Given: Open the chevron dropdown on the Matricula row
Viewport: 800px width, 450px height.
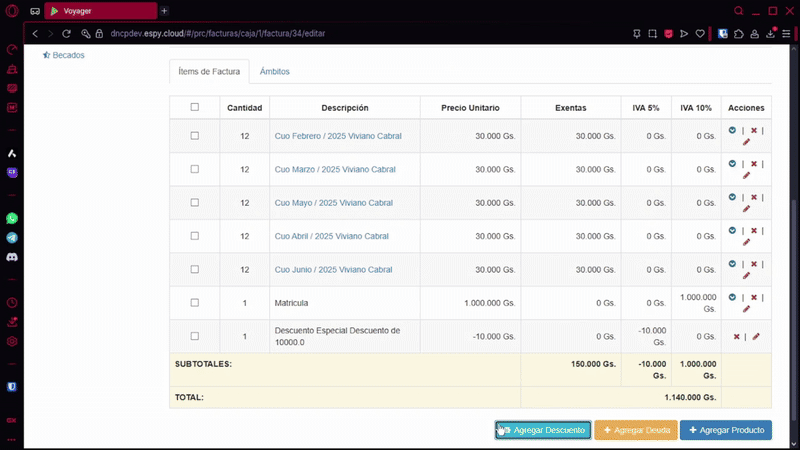Looking at the screenshot, I should click(x=732, y=297).
